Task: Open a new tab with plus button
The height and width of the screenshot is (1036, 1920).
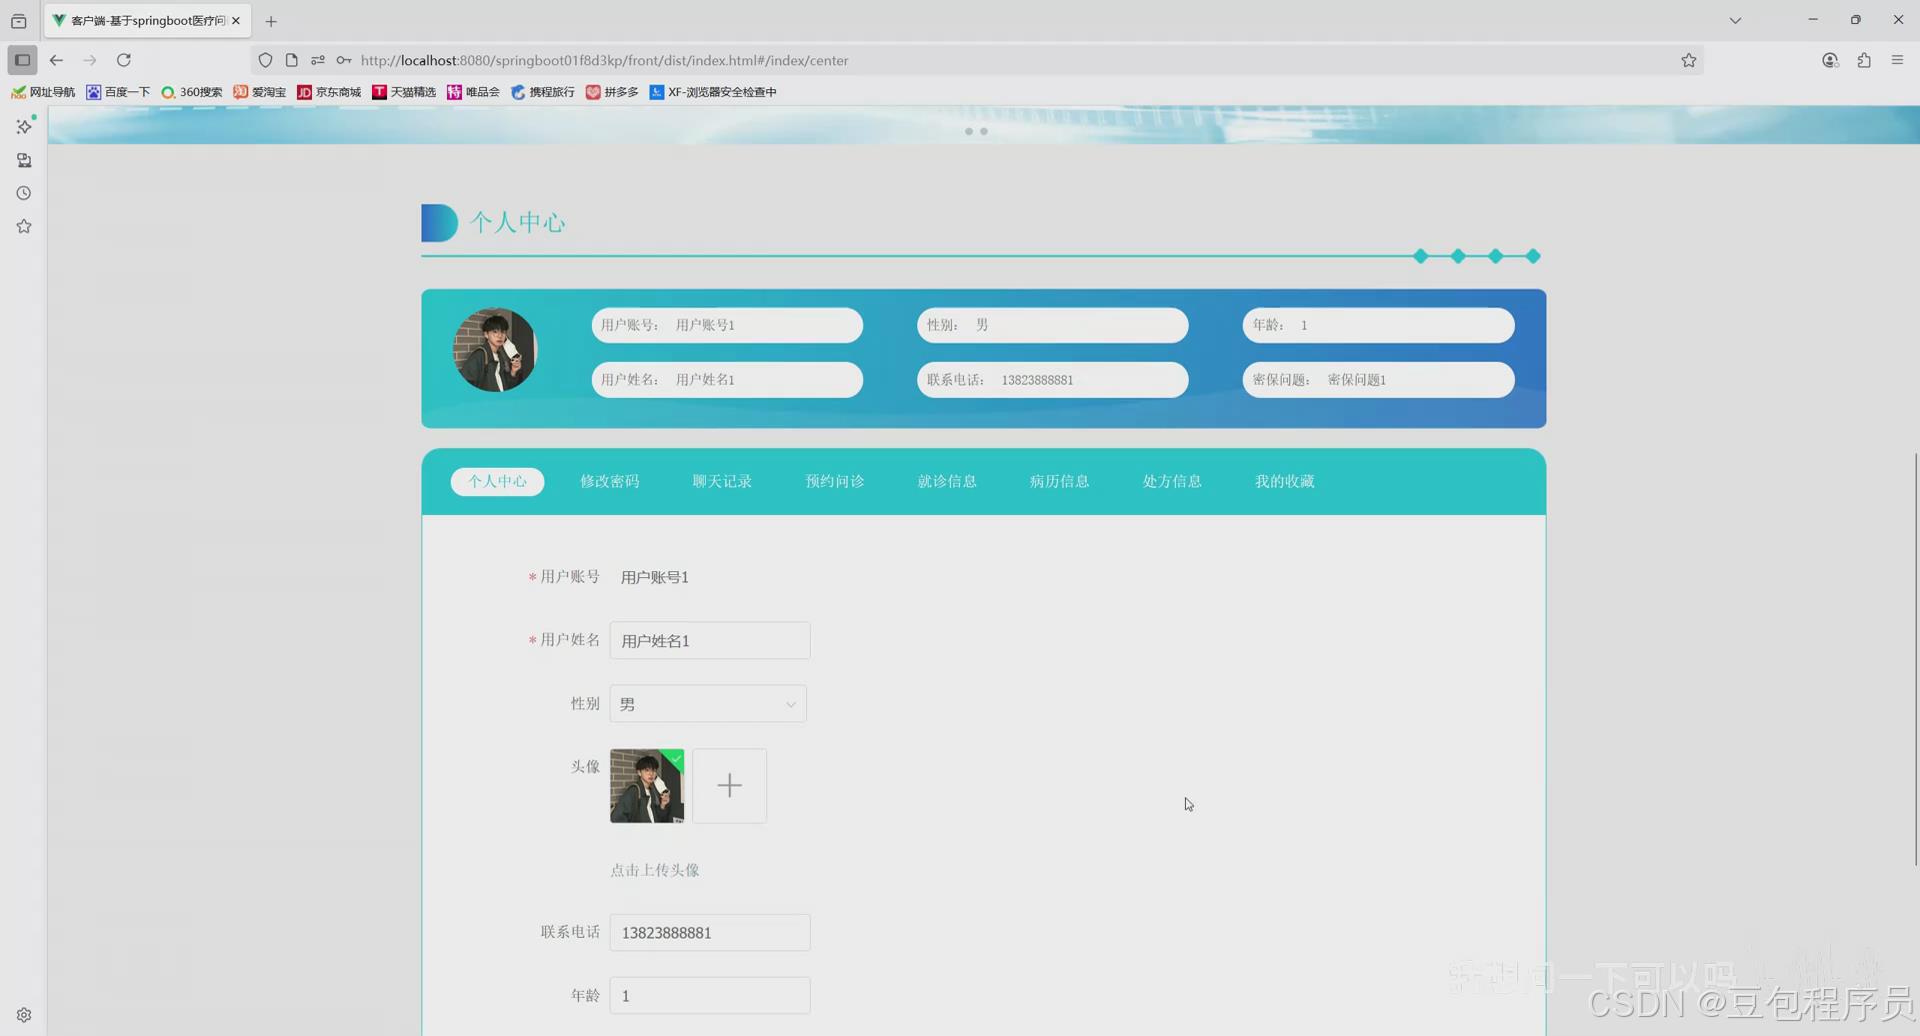Action: (271, 21)
